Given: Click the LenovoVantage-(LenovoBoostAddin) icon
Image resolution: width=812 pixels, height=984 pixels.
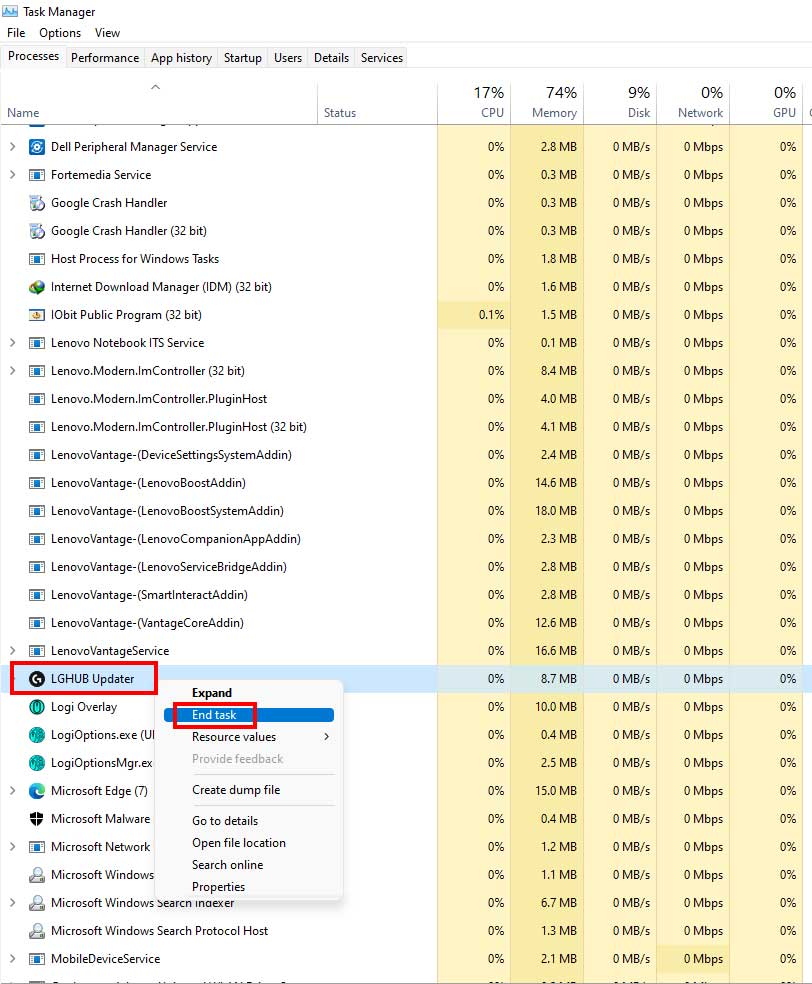Looking at the screenshot, I should point(37,483).
